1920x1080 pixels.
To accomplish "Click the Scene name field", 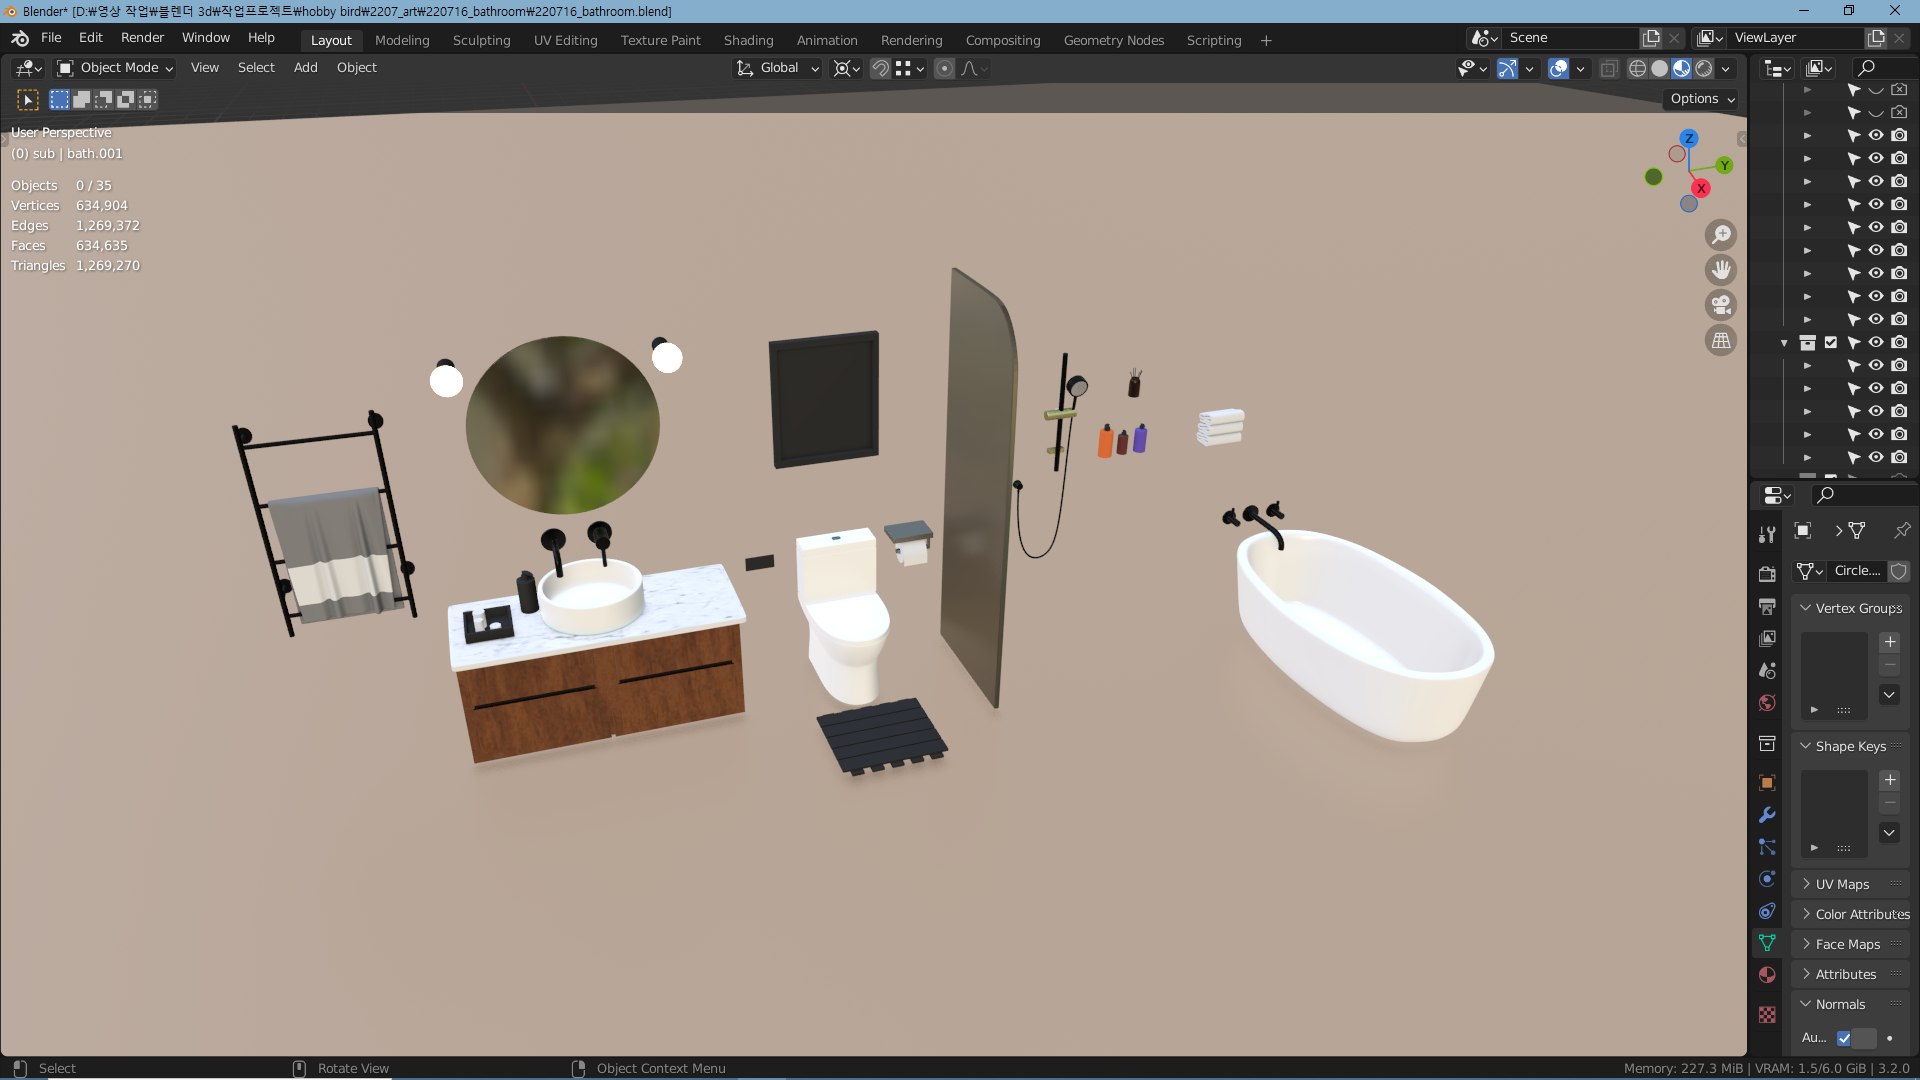I will pos(1570,38).
